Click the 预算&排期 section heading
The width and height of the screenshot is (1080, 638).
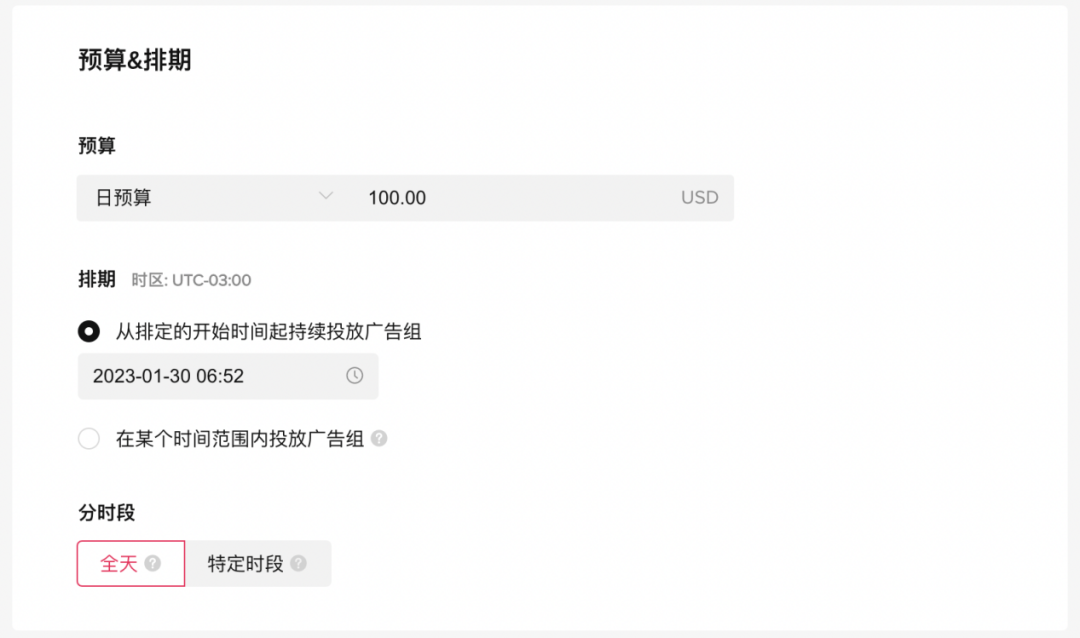134,60
